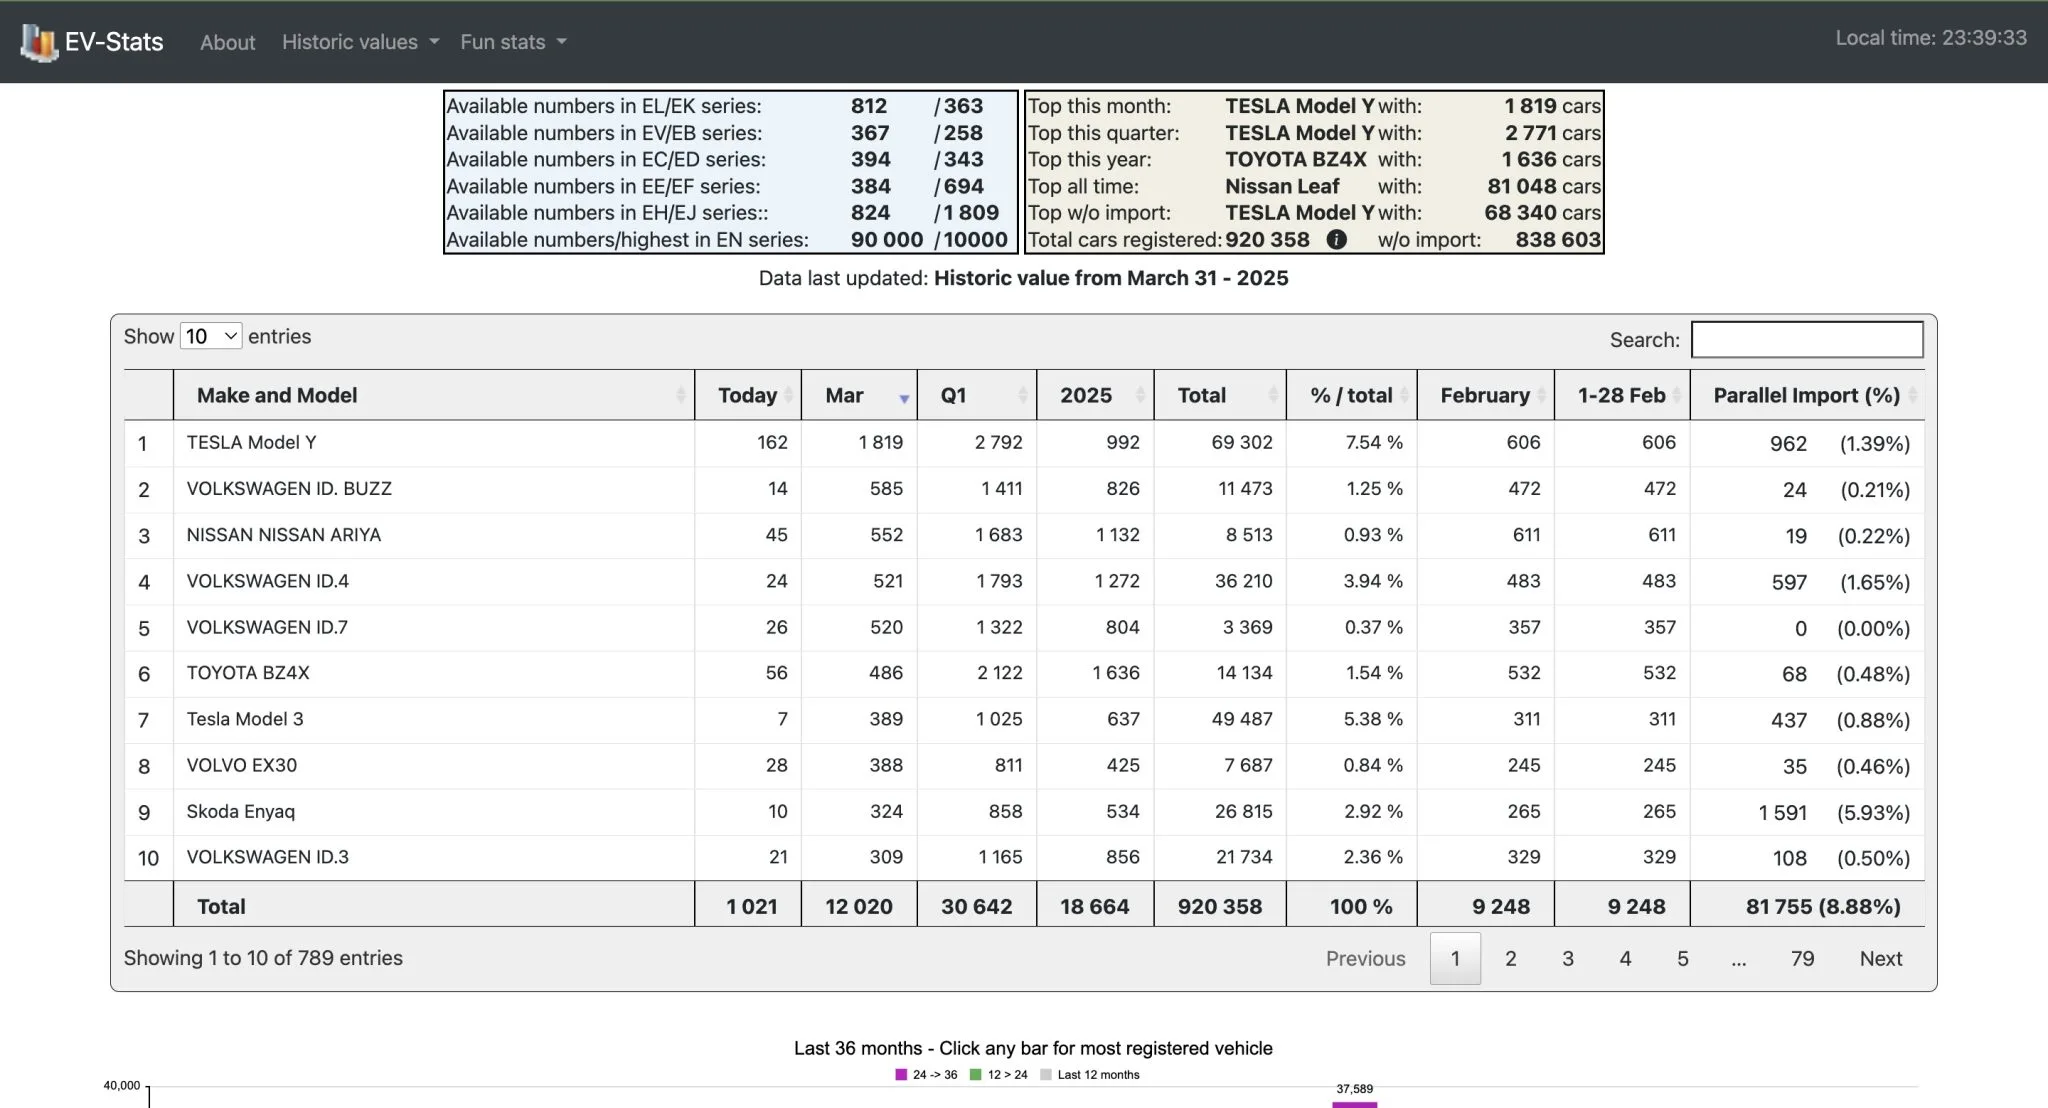This screenshot has height=1108, width=2048.
Task: Sort table by Total column header
Action: (x=1201, y=395)
